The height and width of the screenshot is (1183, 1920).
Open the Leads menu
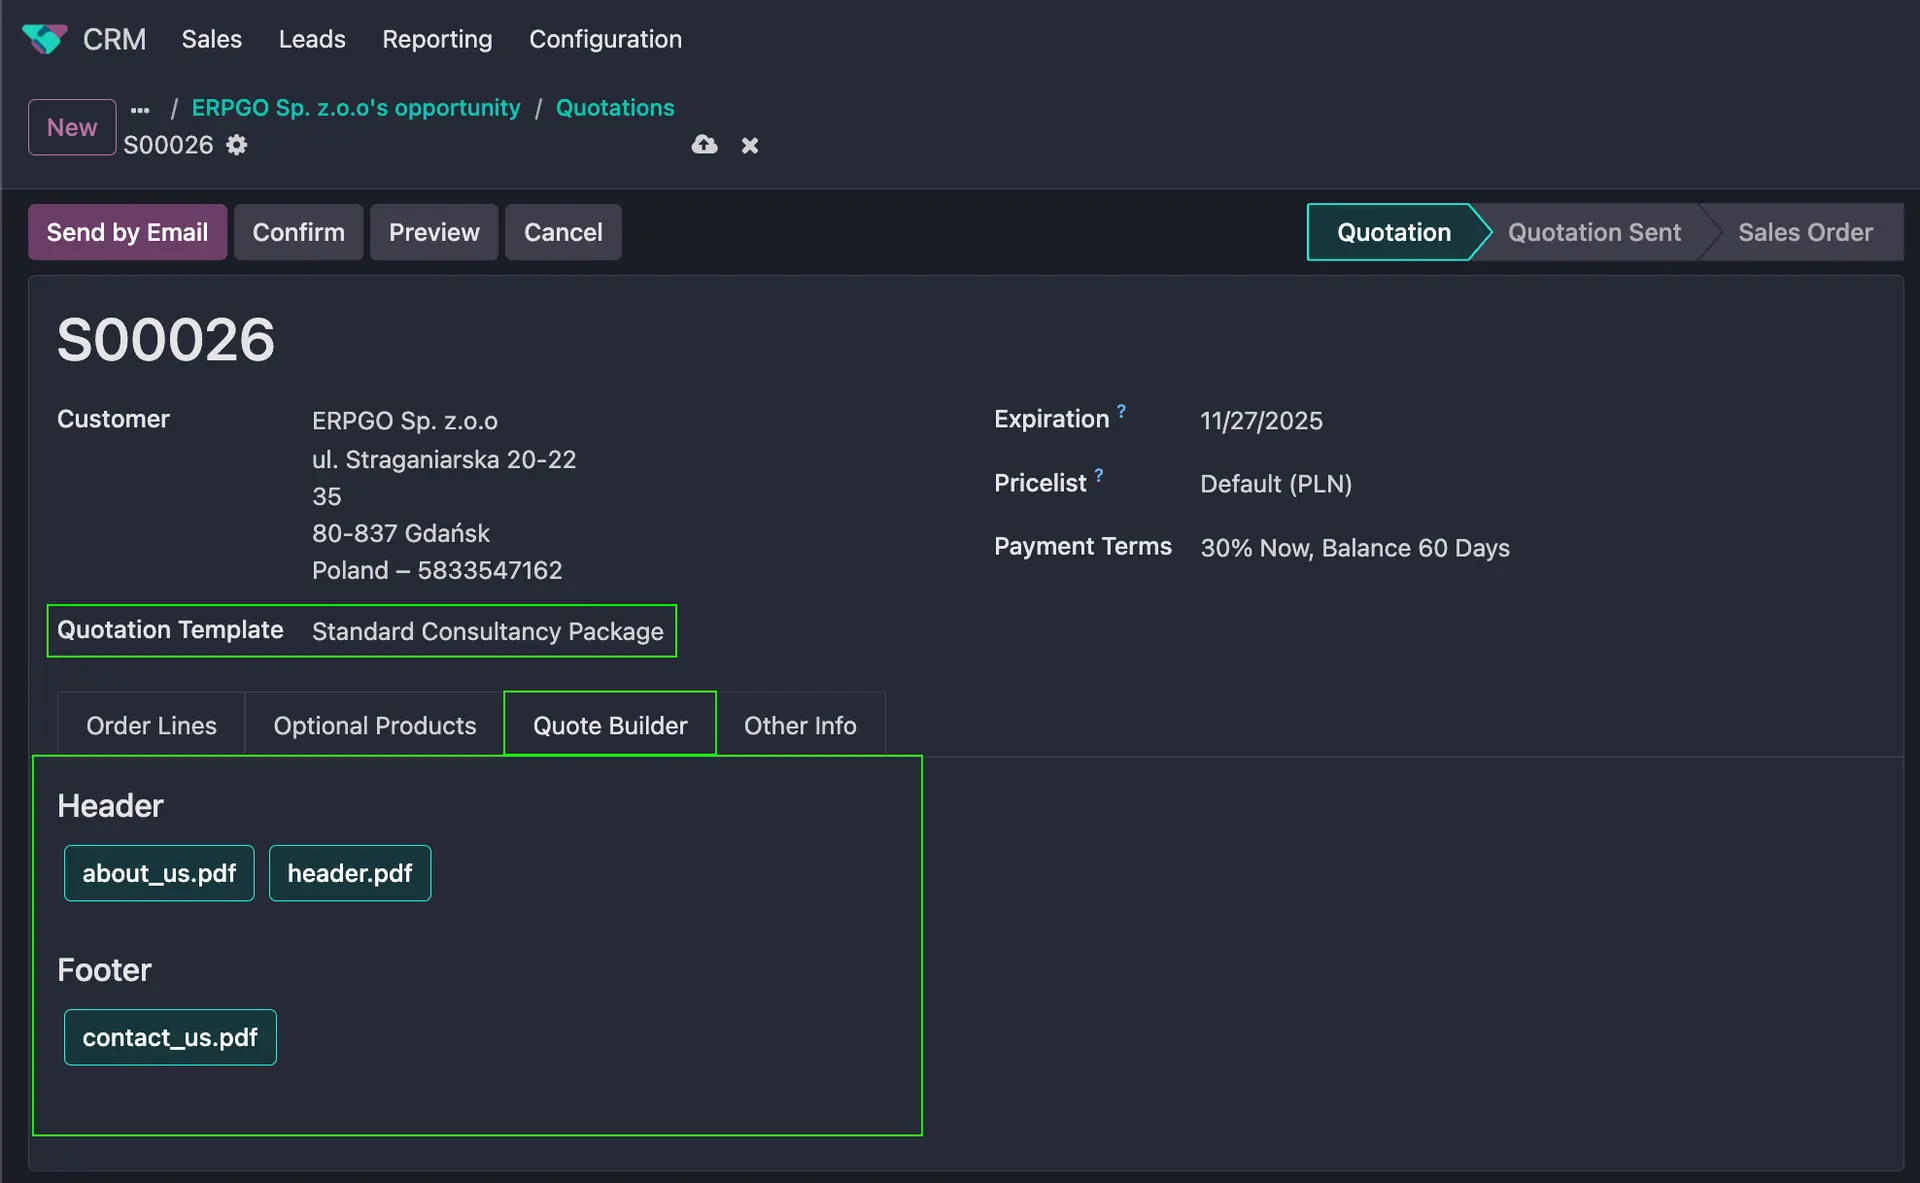pos(312,39)
